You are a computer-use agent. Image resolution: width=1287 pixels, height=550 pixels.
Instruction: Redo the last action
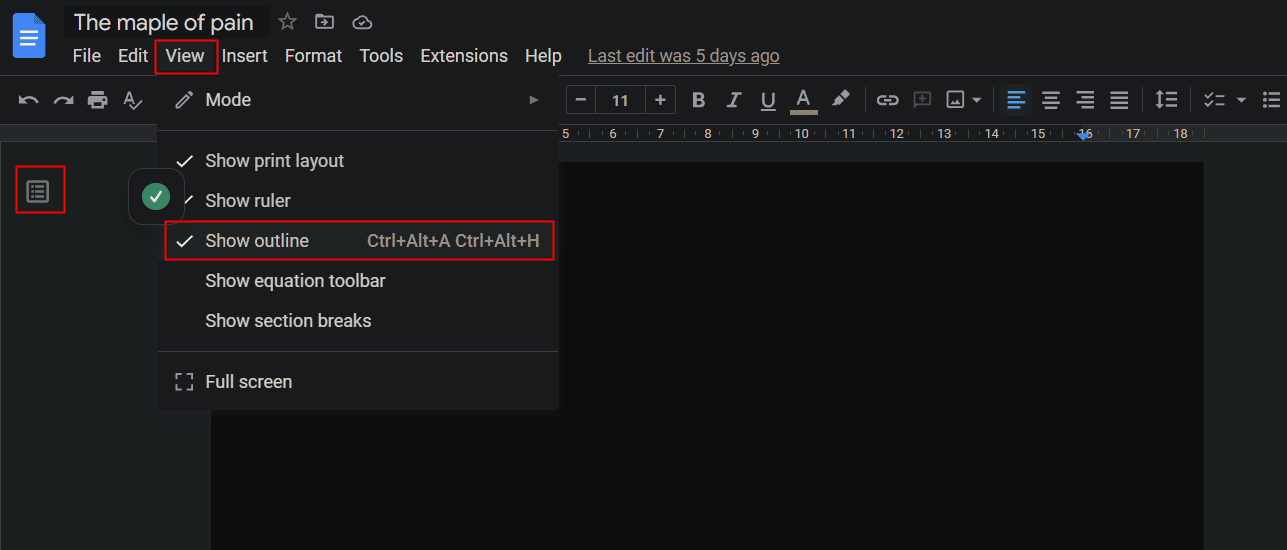pos(63,100)
